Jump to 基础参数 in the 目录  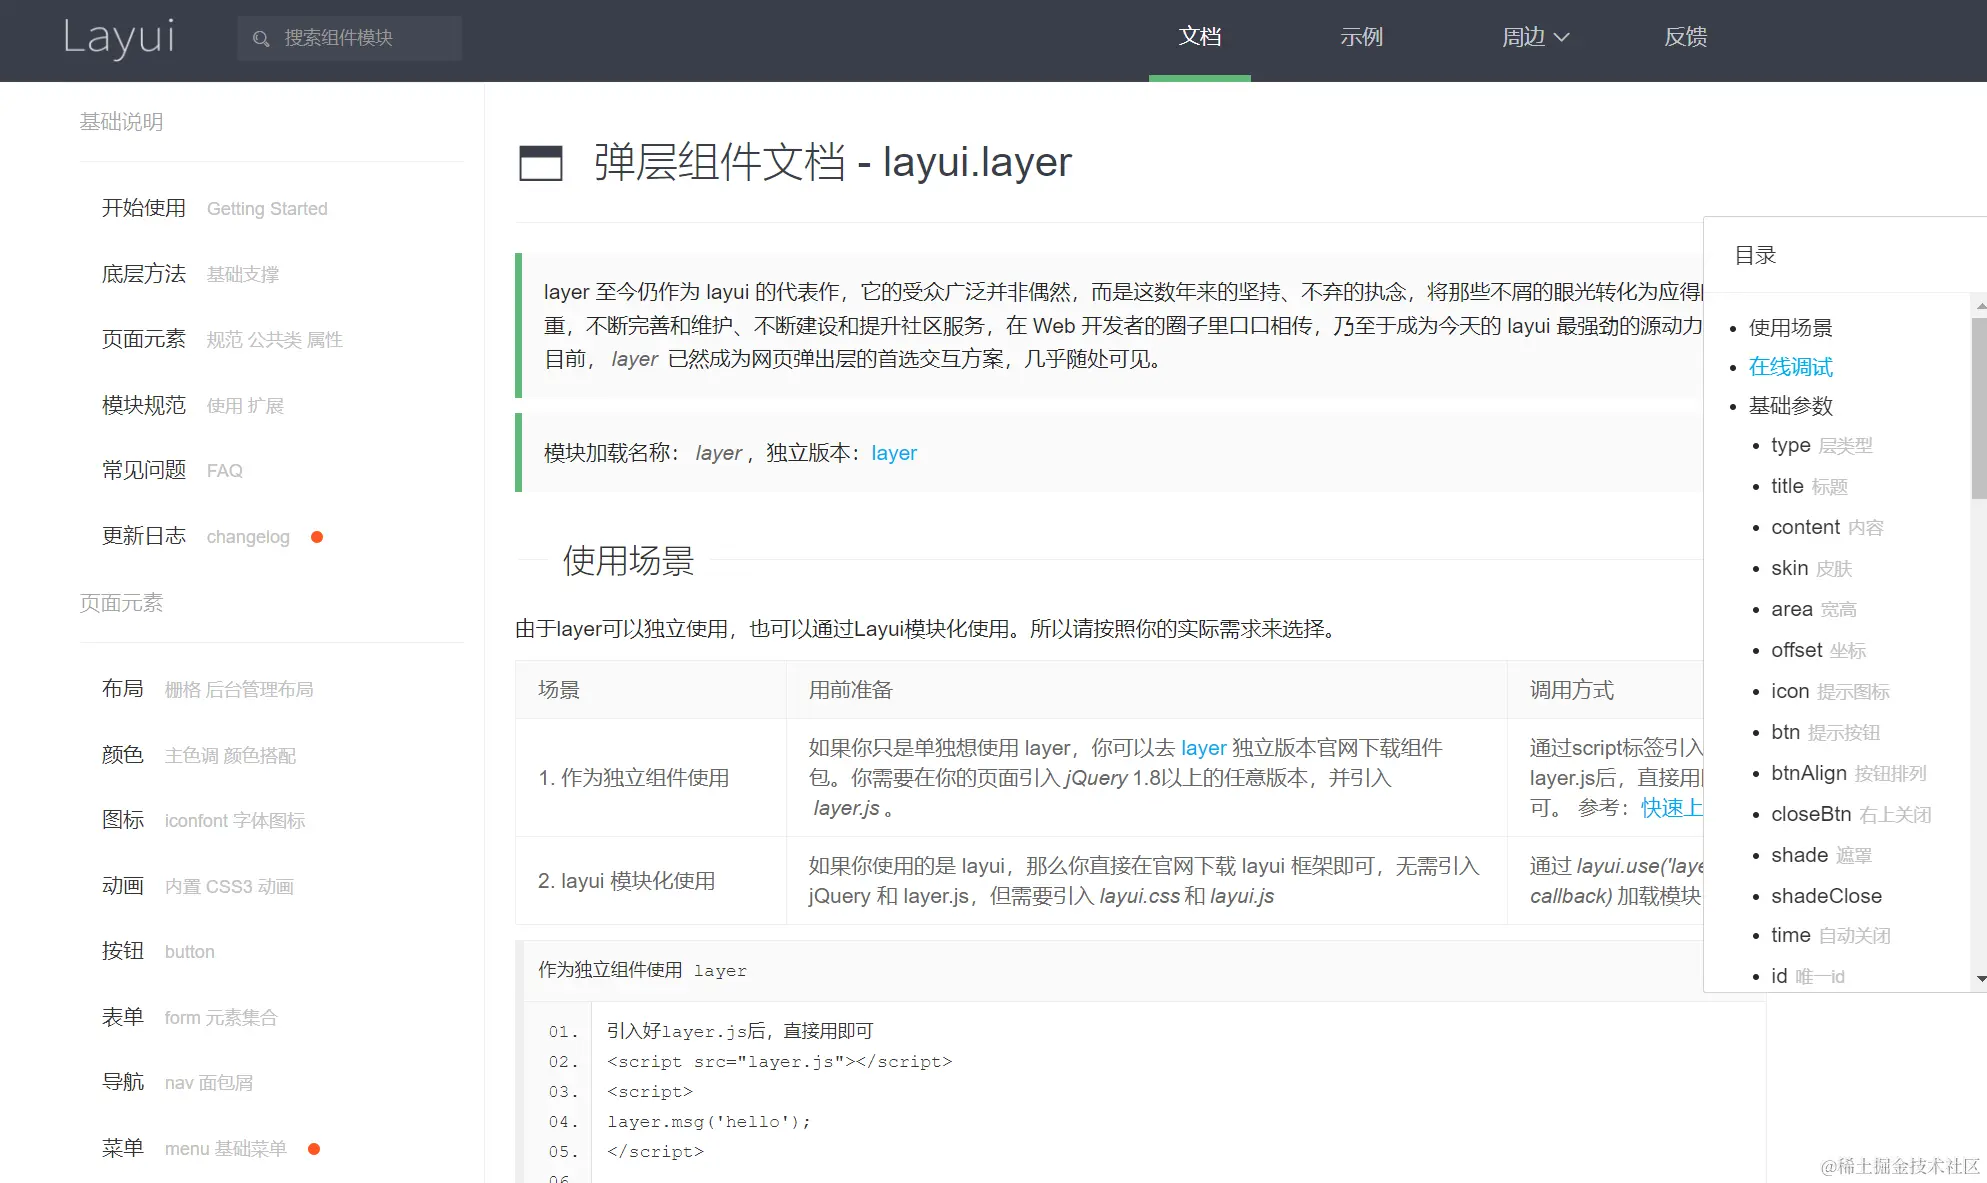[x=1790, y=406]
